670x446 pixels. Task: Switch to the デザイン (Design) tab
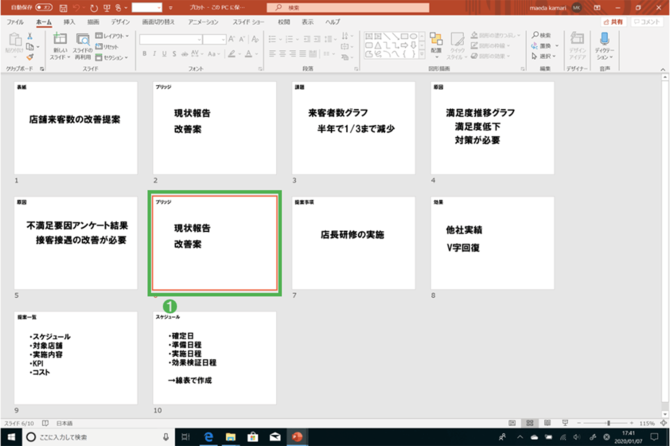[120, 22]
